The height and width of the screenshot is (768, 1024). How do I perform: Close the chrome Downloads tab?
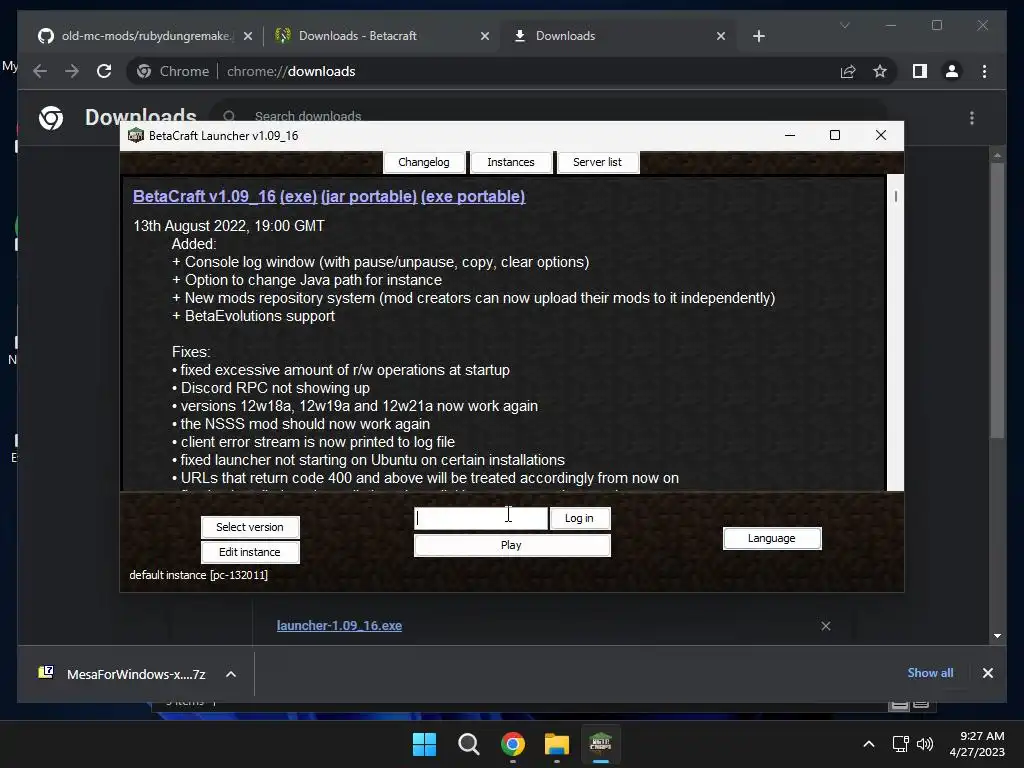pos(721,36)
